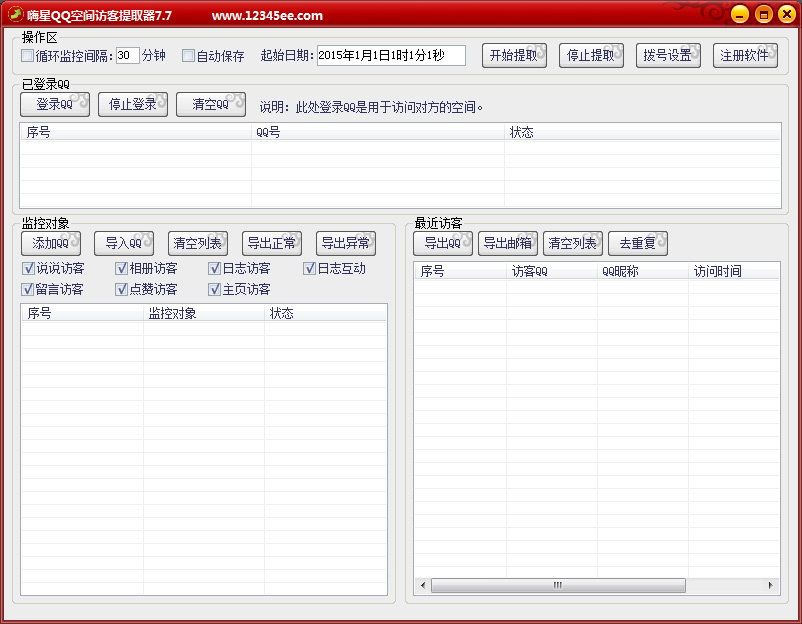The image size is (802, 624).
Task: Click the 监控对象 column header
Action: [203, 313]
